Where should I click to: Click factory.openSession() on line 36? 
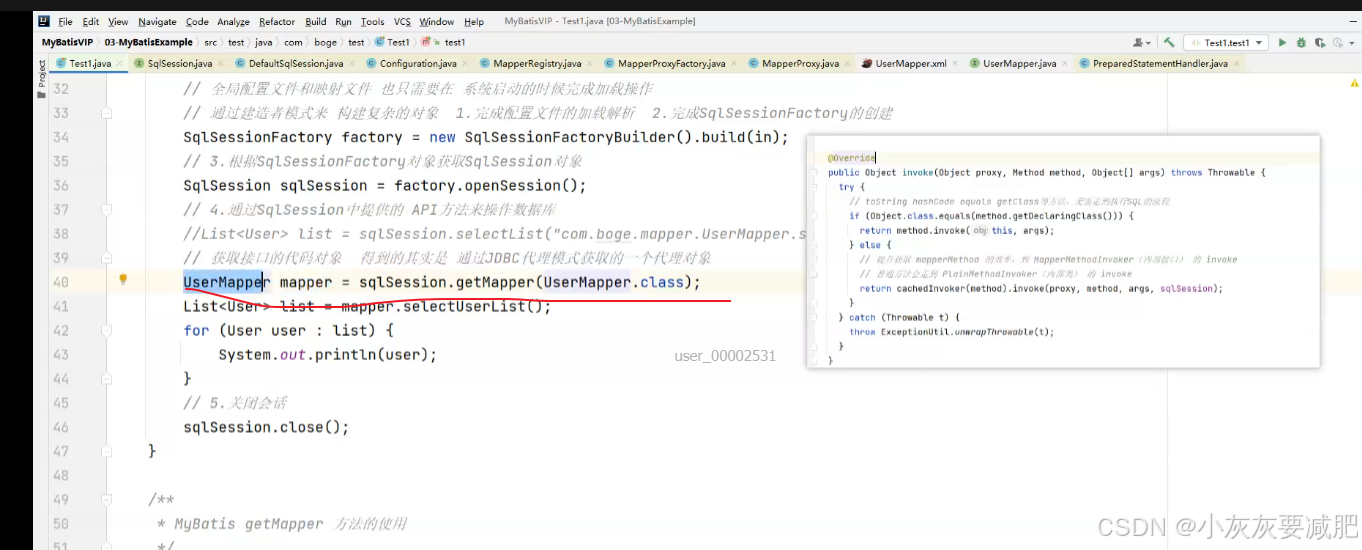point(486,185)
